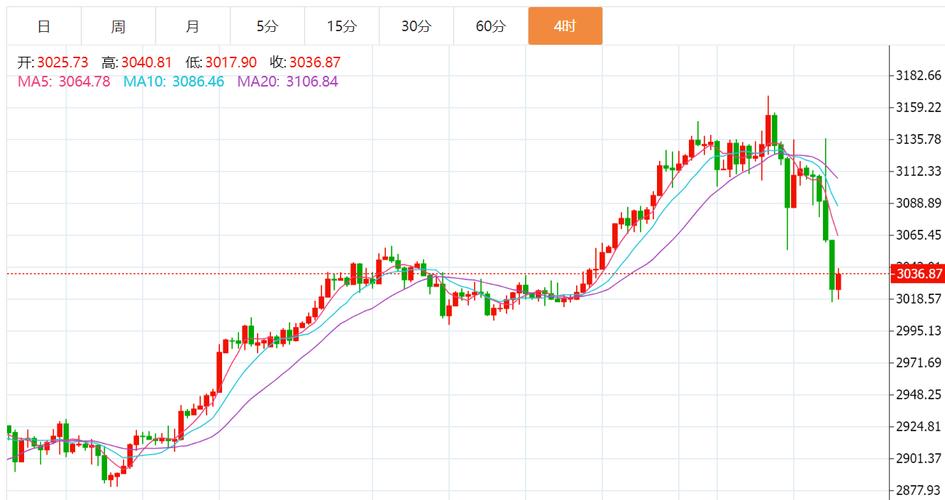Click the 2901.37 price axis label
This screenshot has height=500, width=945.
pos(918,458)
